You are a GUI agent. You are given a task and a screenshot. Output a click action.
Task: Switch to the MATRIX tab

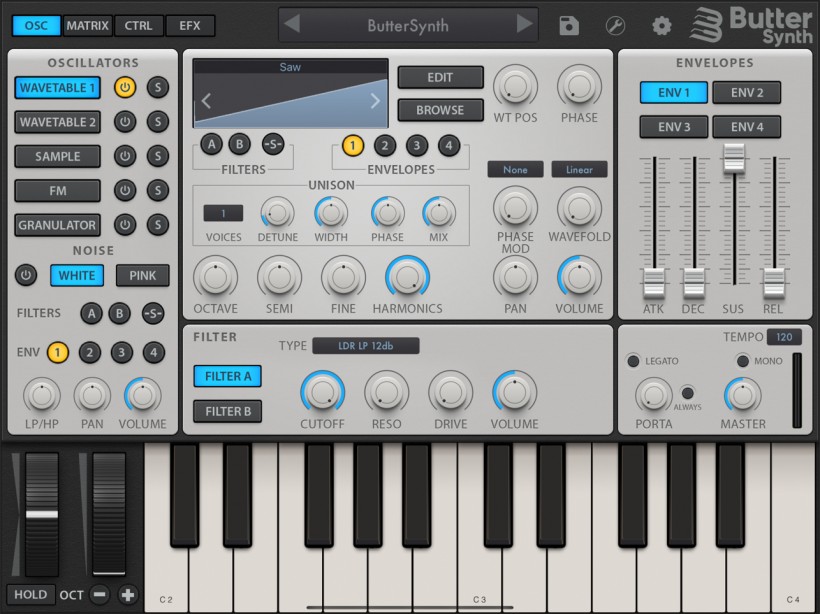pos(88,26)
